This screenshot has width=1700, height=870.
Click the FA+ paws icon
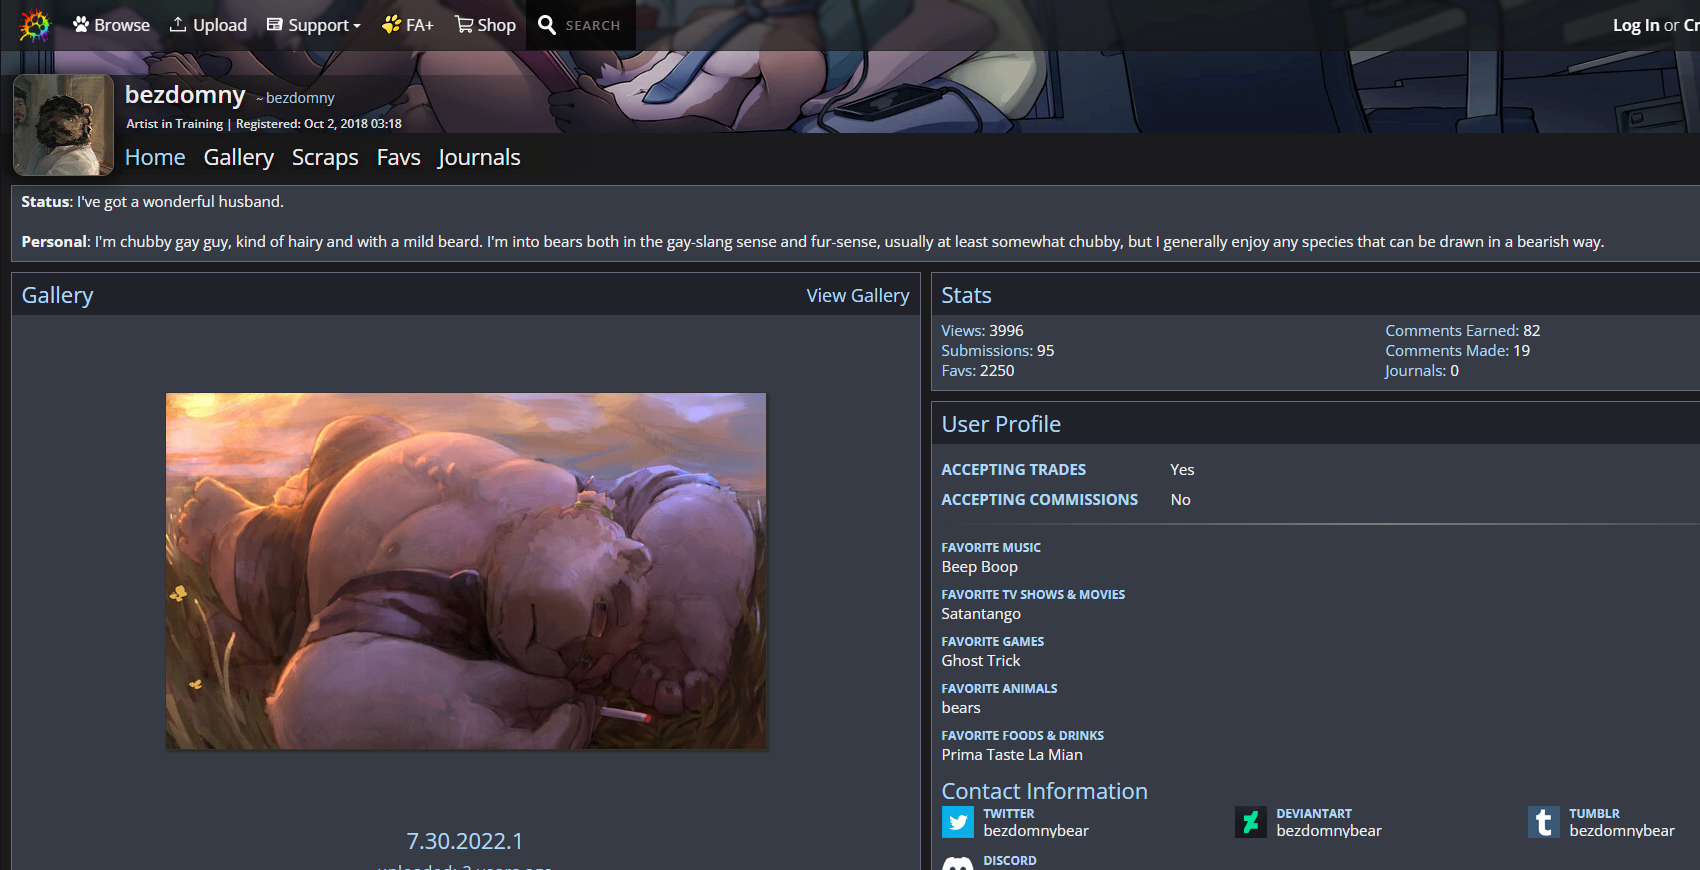point(391,24)
